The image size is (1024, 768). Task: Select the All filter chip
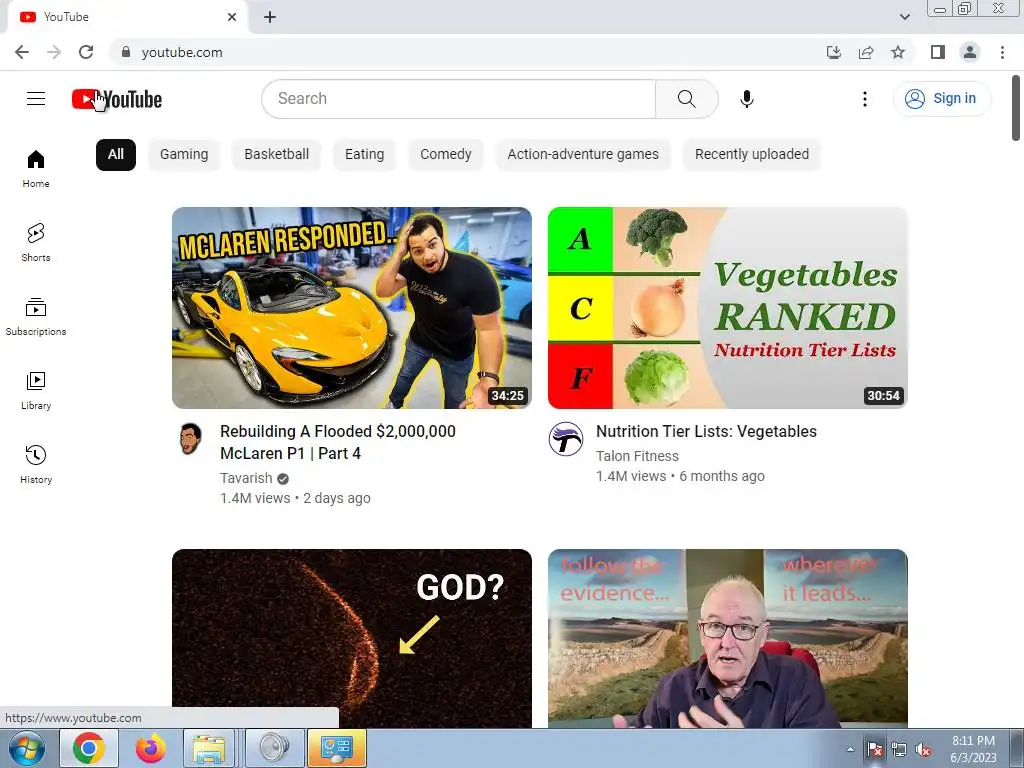point(116,155)
